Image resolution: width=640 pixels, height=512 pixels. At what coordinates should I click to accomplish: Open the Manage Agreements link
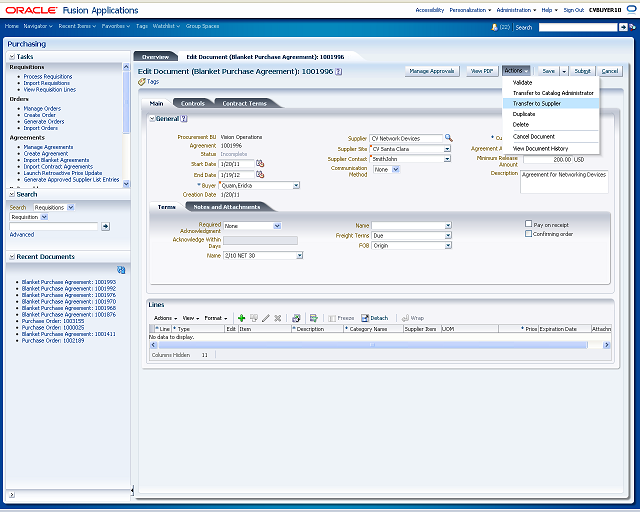tap(48, 147)
